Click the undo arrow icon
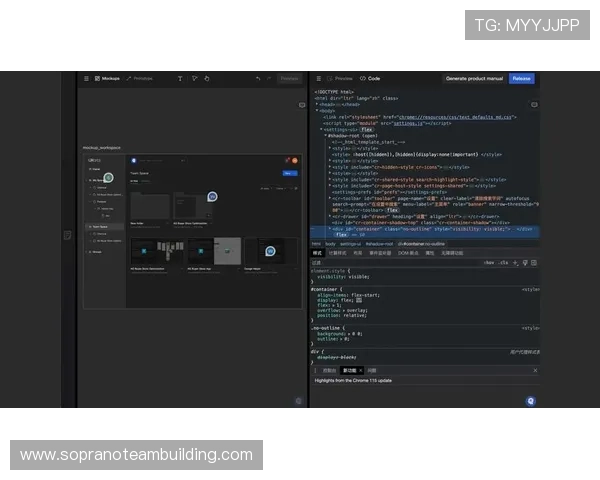 (x=257, y=78)
